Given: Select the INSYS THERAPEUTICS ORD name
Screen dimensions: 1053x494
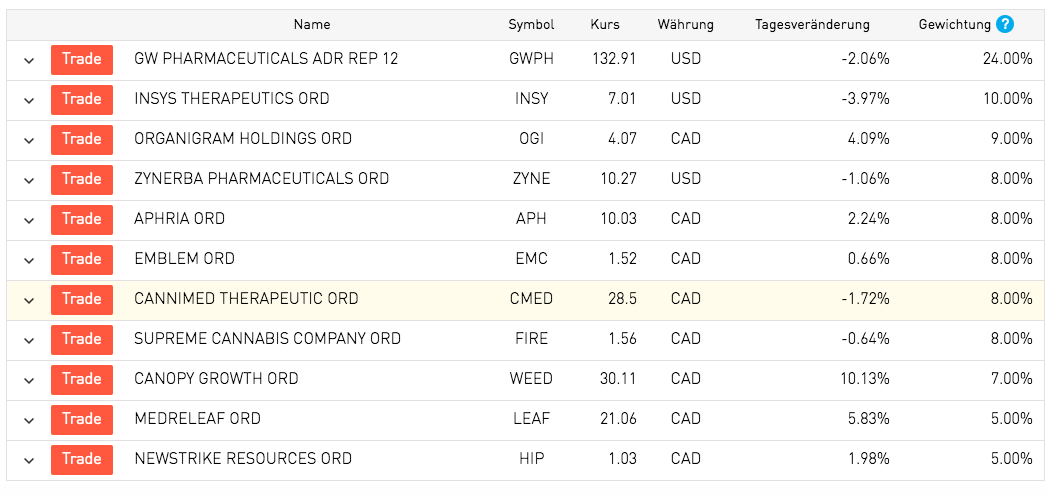Looking at the screenshot, I should [232, 99].
